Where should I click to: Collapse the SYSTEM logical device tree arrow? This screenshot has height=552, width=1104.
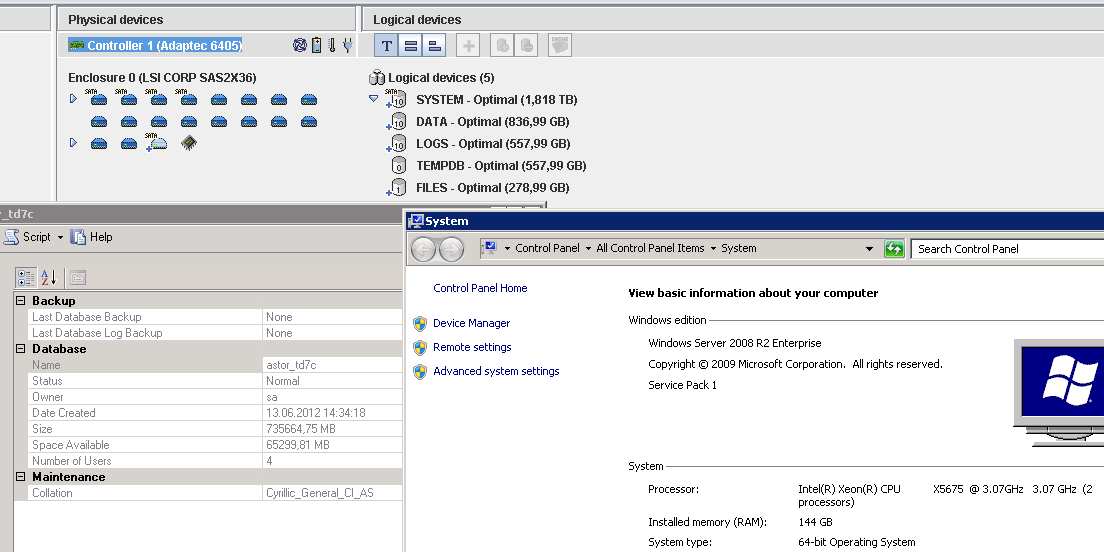coord(374,99)
